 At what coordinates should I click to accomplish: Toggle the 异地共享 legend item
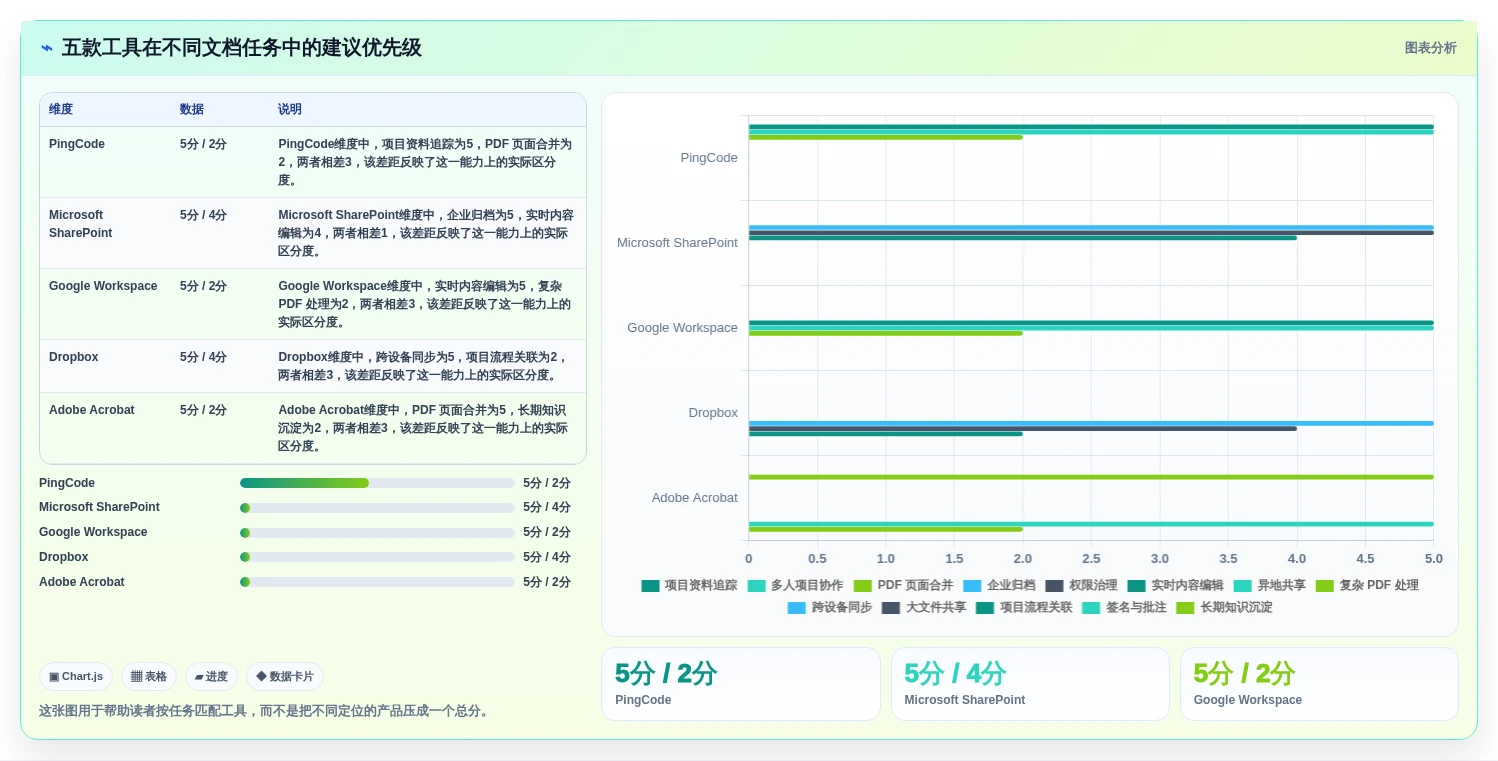(1269, 585)
